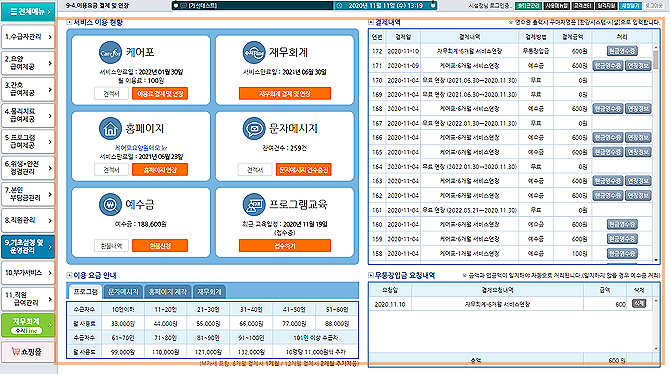Click the small square icon before 이용 요금 안내
The height and width of the screenshot is (374, 670).
(69, 275)
